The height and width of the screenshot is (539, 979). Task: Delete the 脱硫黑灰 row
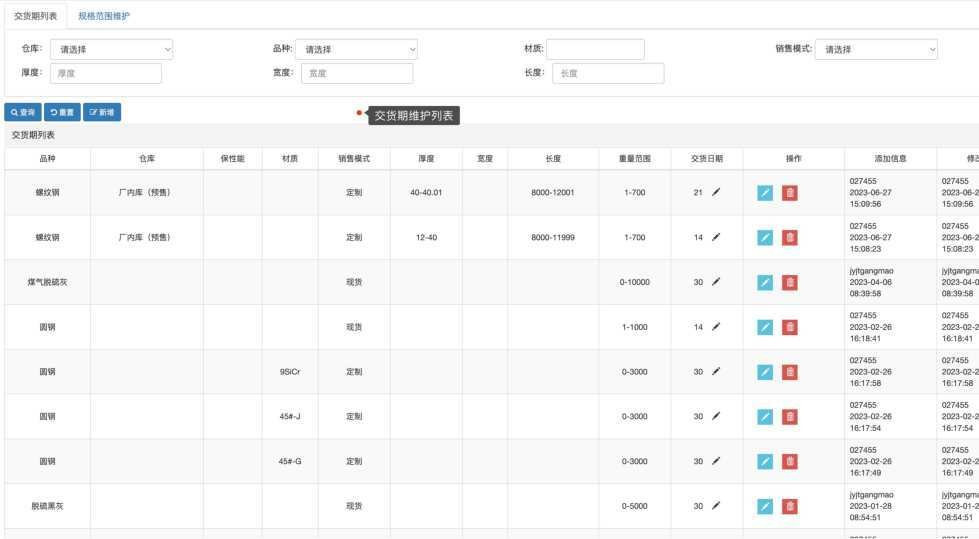pyautogui.click(x=790, y=507)
